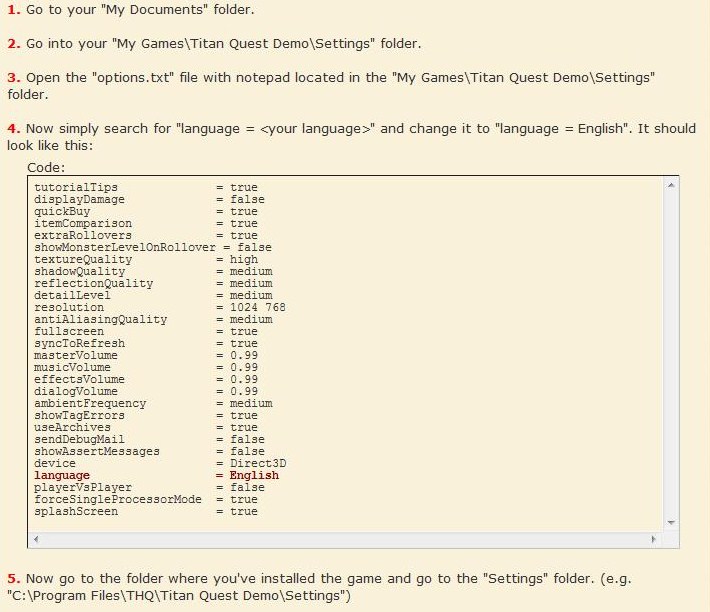Image resolution: width=710 pixels, height=612 pixels.
Task: Click the 'displayDamage' setting line
Action: 149,200
